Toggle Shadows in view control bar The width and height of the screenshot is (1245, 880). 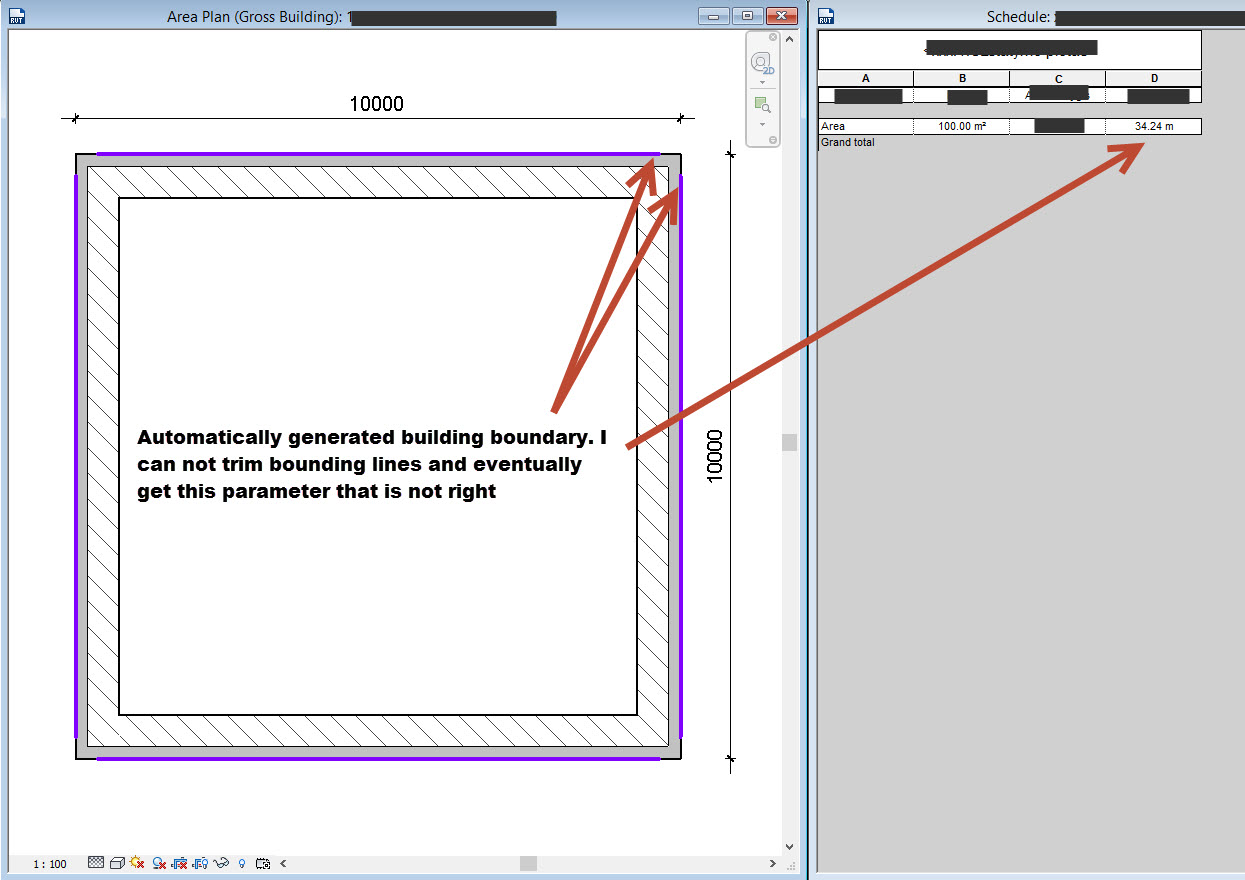tap(159, 863)
